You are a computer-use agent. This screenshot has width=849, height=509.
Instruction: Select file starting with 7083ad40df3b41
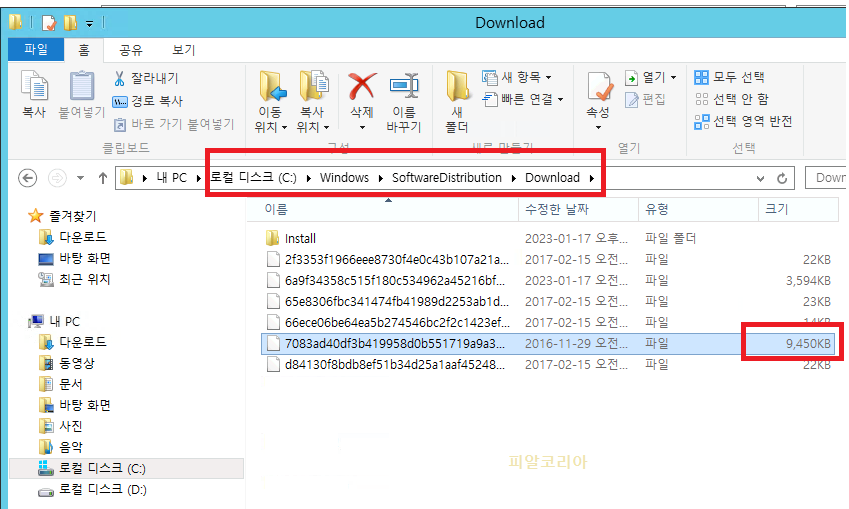click(x=549, y=343)
